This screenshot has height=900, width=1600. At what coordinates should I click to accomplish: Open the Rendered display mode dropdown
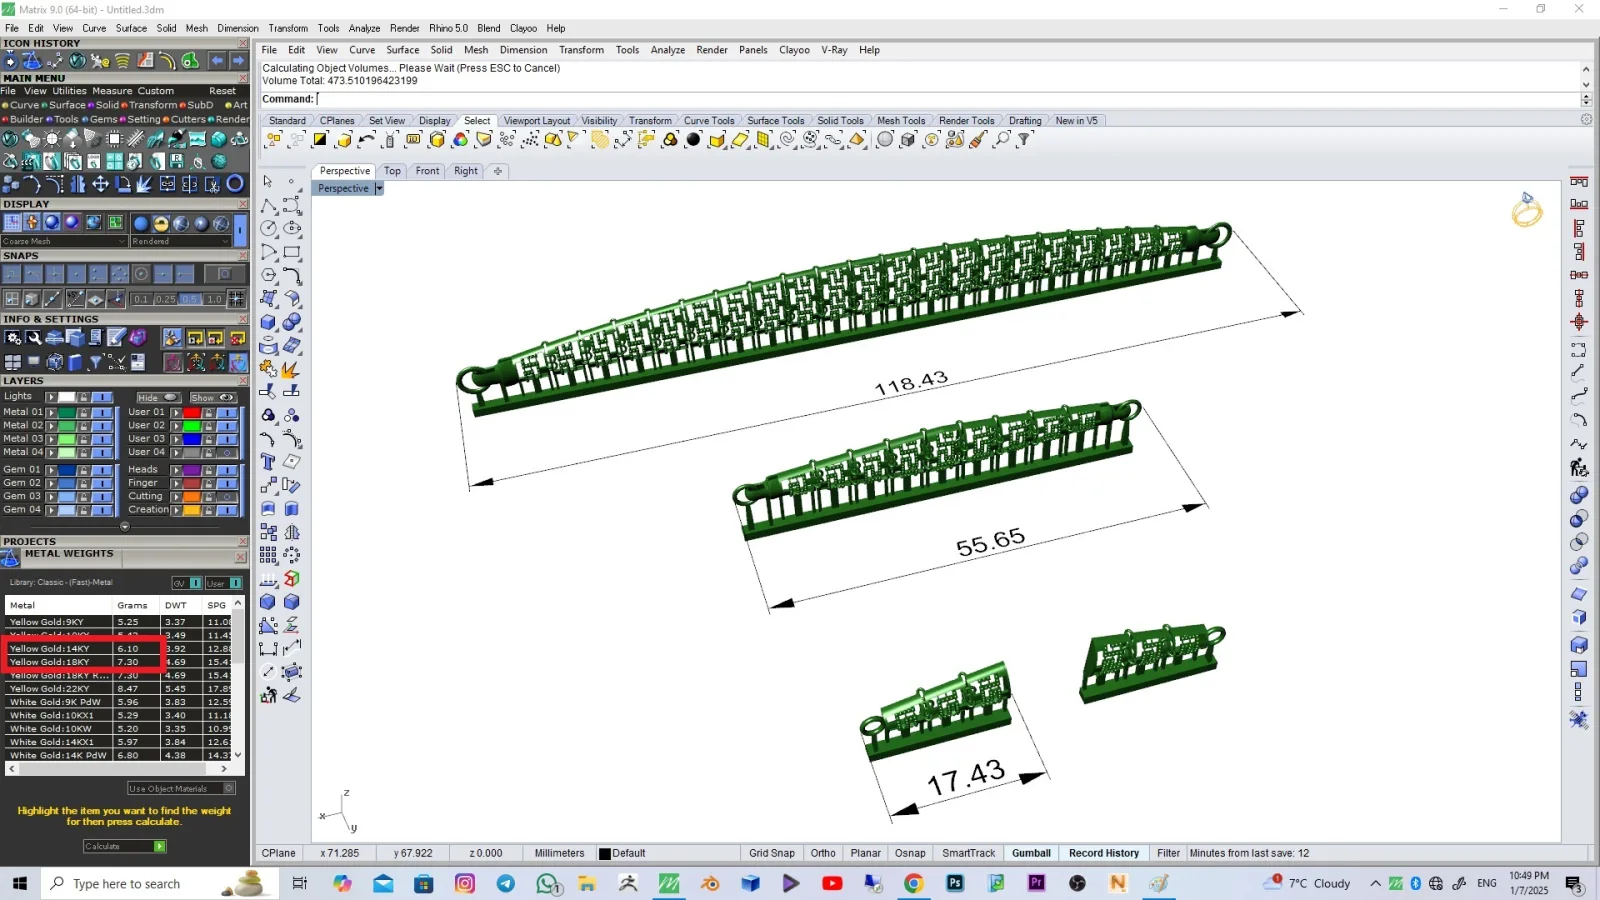pos(183,242)
